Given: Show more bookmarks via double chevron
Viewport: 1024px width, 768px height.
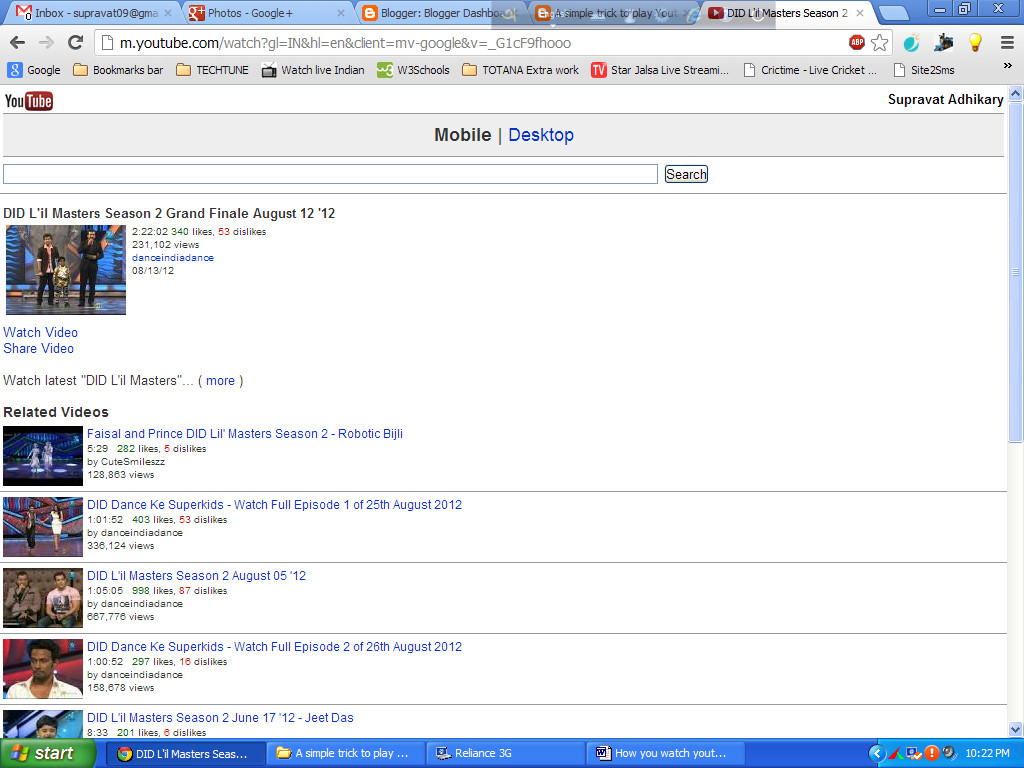Looking at the screenshot, I should 1008,67.
